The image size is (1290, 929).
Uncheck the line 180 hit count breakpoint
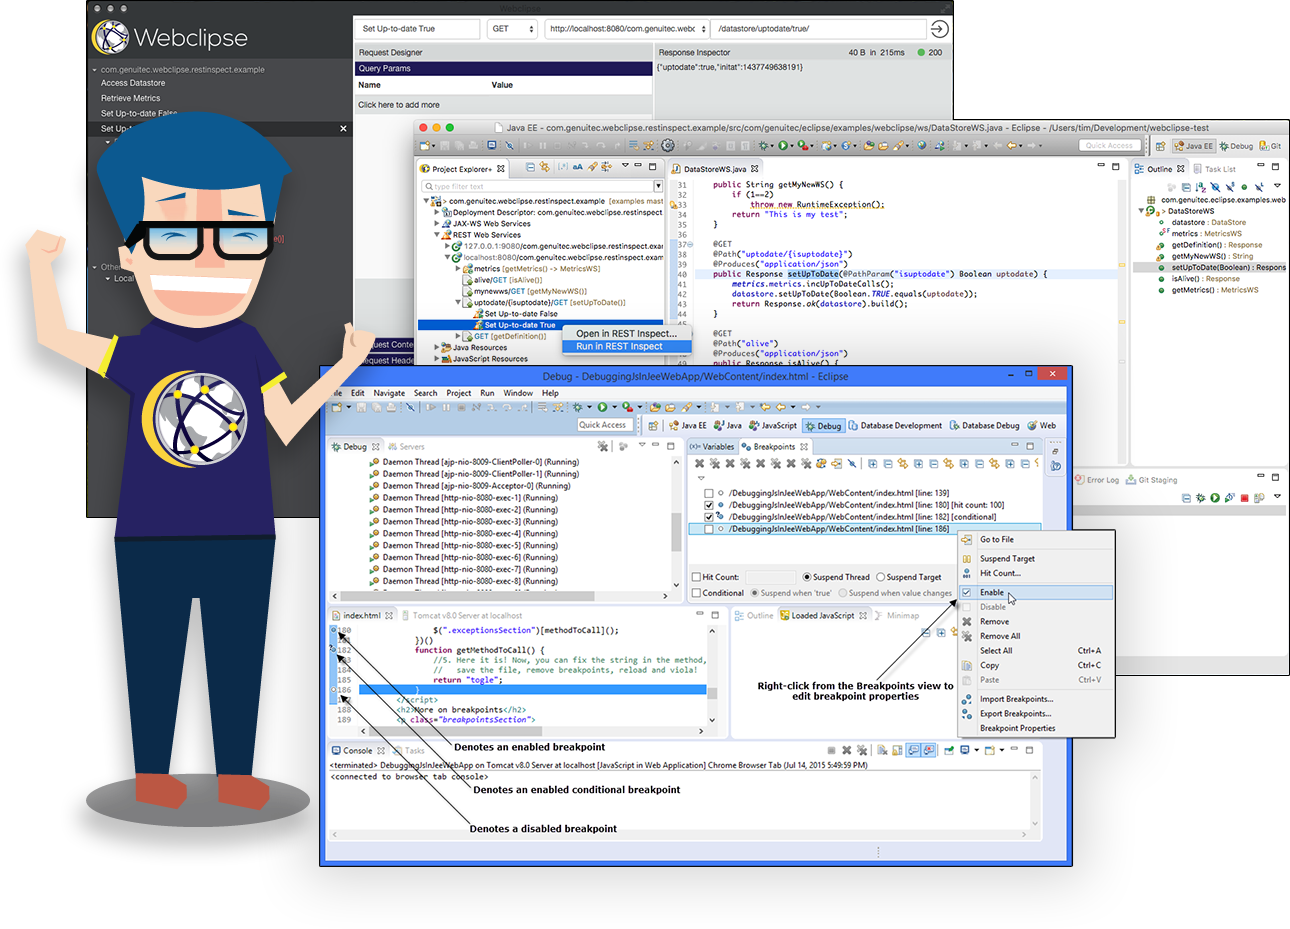pos(709,505)
